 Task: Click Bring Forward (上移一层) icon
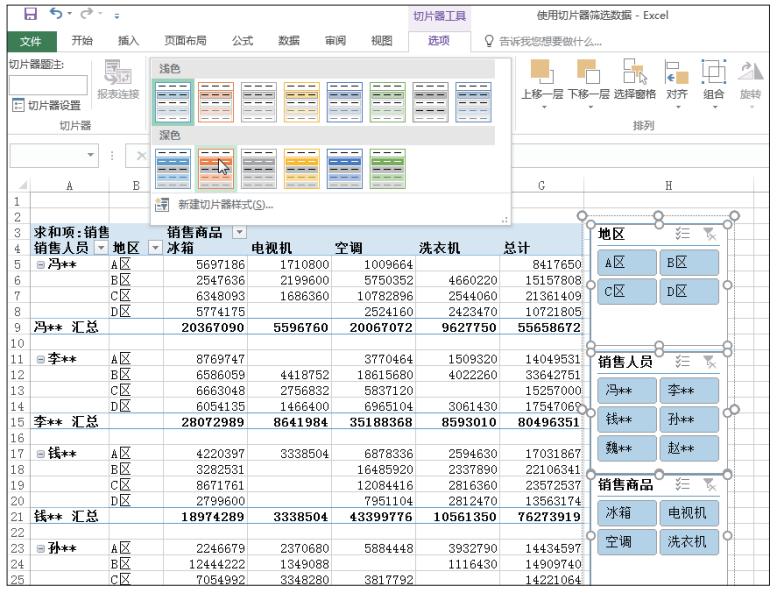542,72
